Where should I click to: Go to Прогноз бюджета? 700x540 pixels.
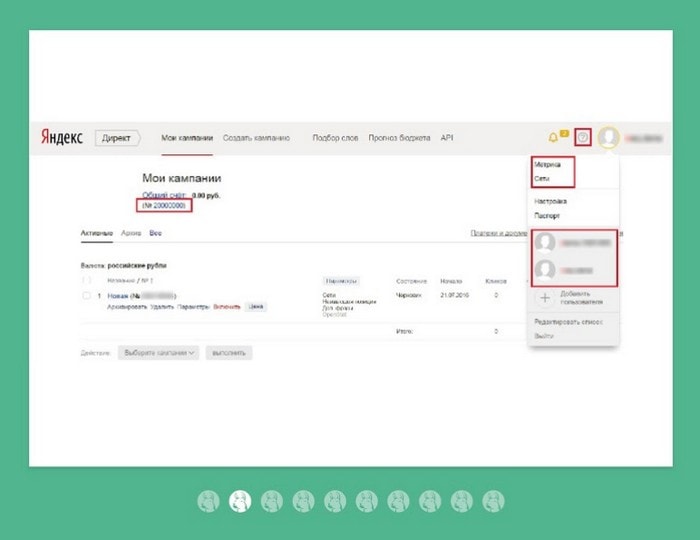coord(399,138)
